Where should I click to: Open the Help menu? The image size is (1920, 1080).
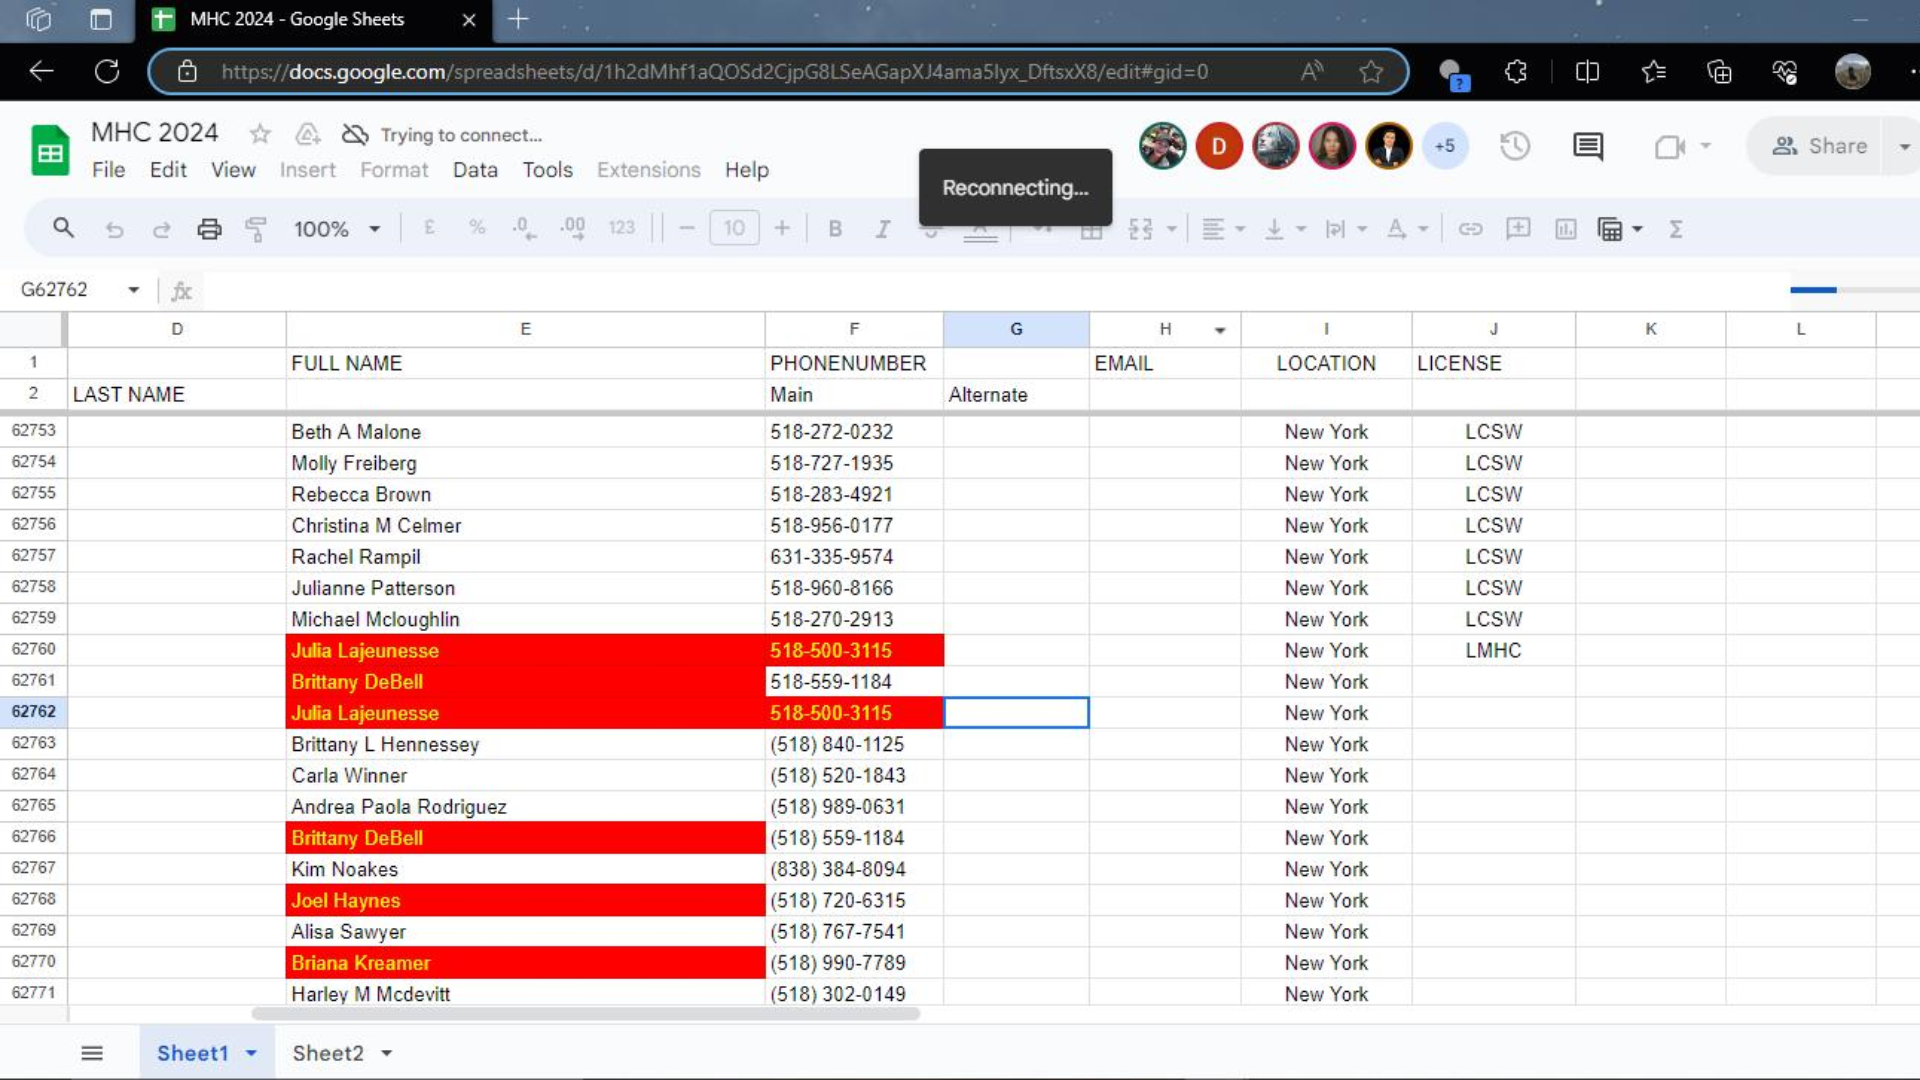point(747,170)
